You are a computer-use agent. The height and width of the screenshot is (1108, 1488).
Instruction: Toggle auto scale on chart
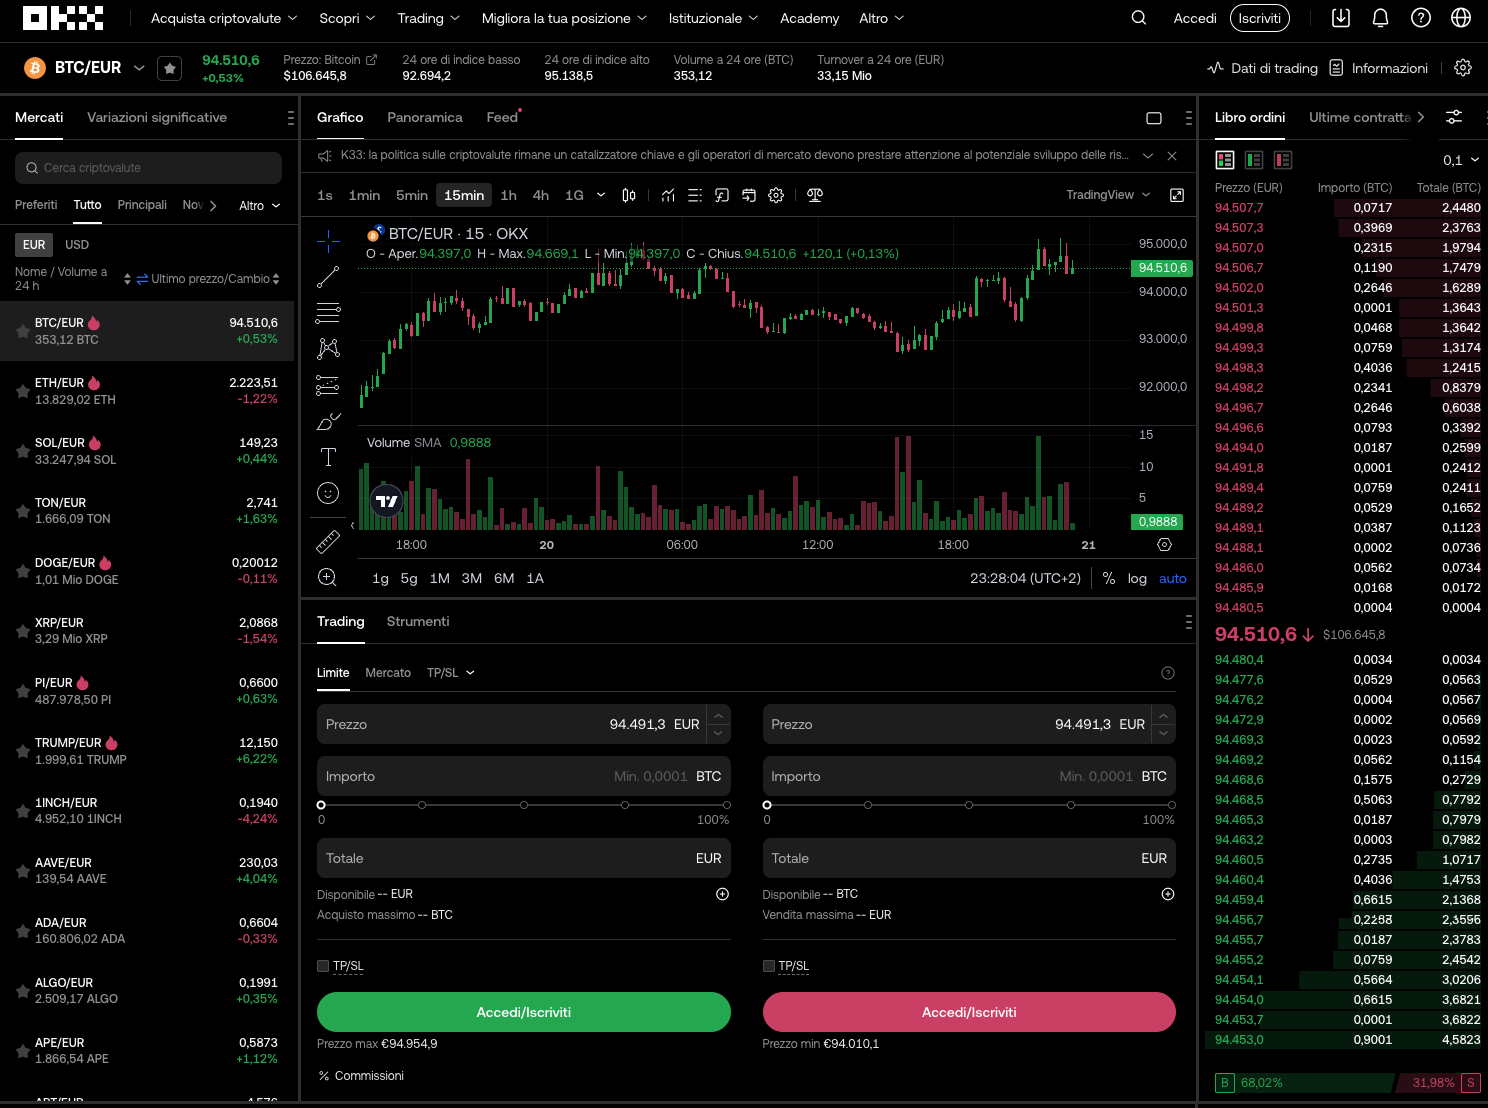tap(1173, 578)
